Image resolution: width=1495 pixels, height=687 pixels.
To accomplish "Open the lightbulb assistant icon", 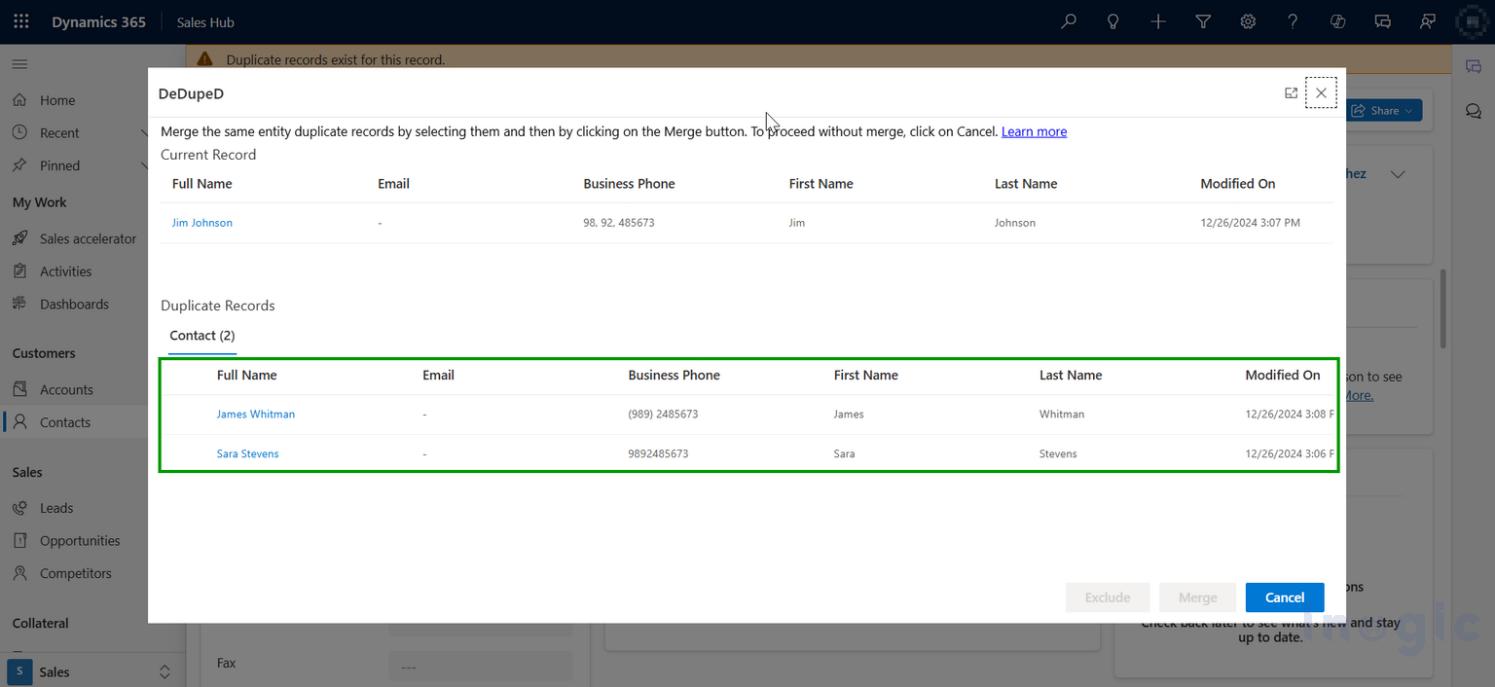I will [1113, 21].
